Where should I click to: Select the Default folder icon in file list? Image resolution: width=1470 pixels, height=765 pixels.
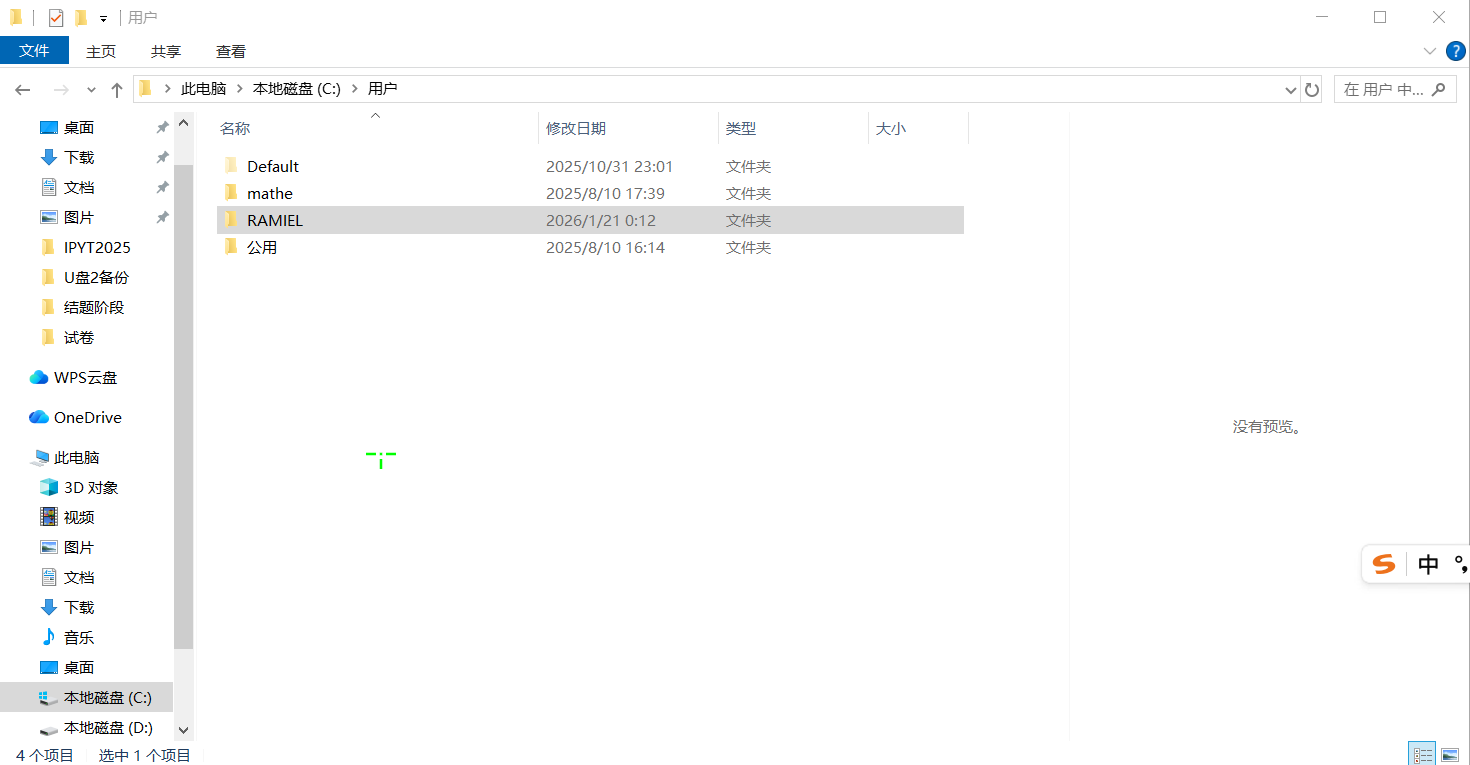click(x=231, y=166)
